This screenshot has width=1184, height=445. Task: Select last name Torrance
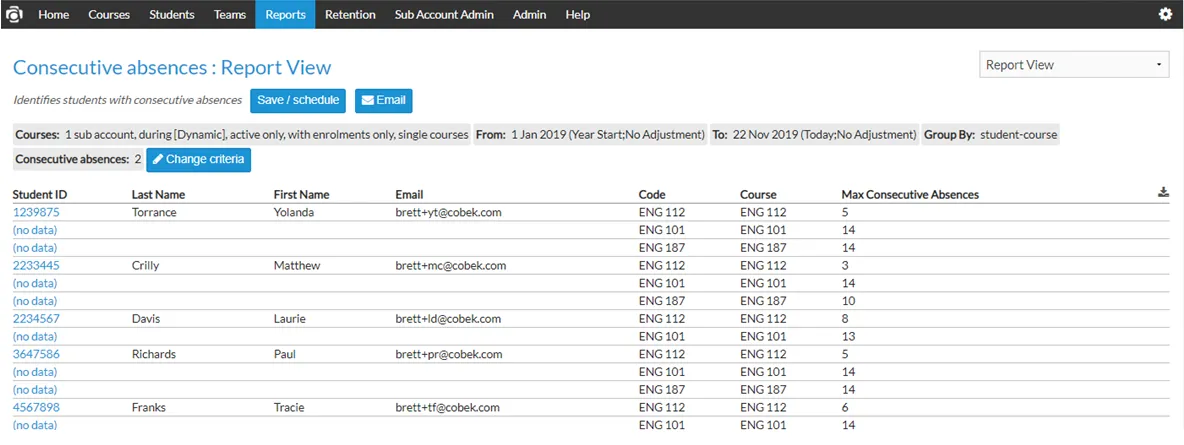(x=154, y=212)
